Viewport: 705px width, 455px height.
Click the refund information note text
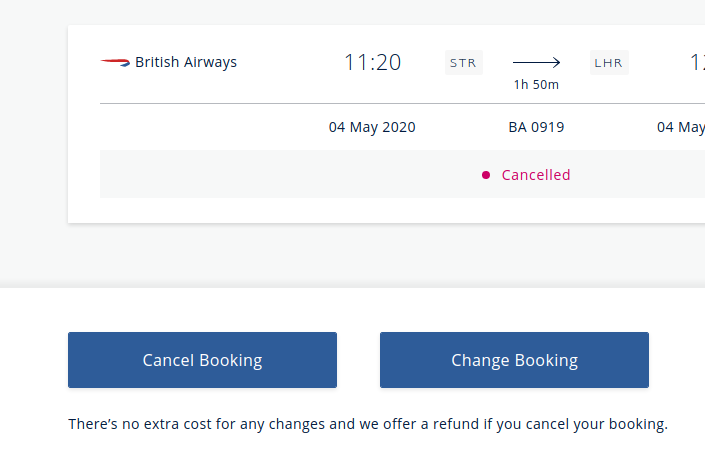click(x=368, y=424)
